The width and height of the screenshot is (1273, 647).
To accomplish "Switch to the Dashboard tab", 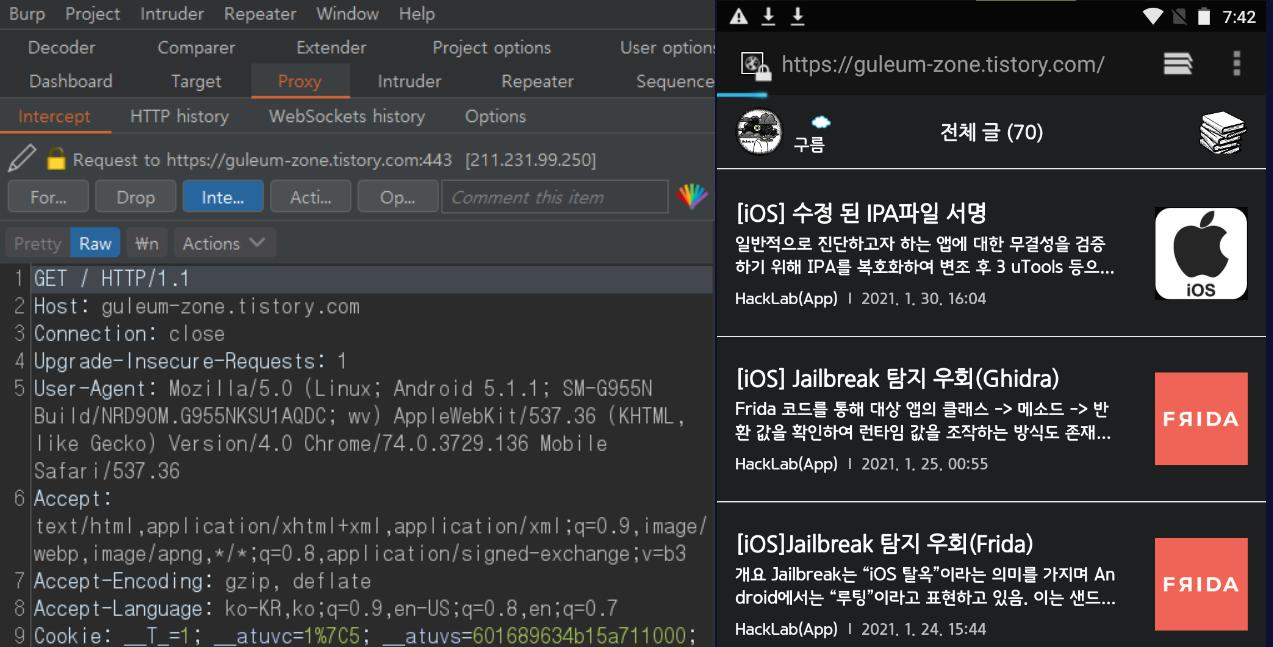I will (71, 81).
